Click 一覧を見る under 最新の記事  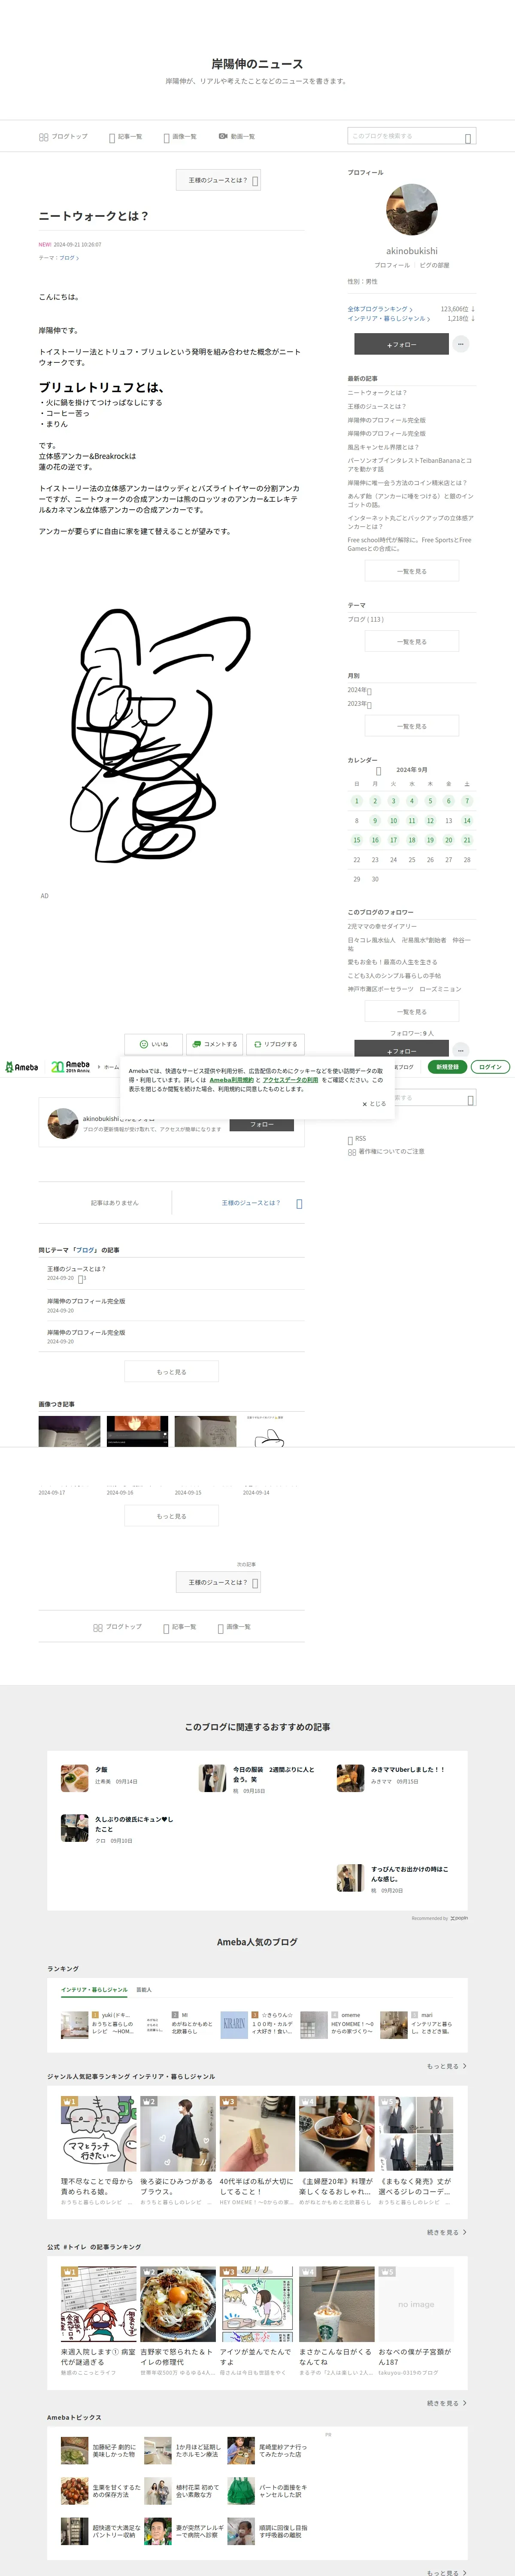(412, 571)
